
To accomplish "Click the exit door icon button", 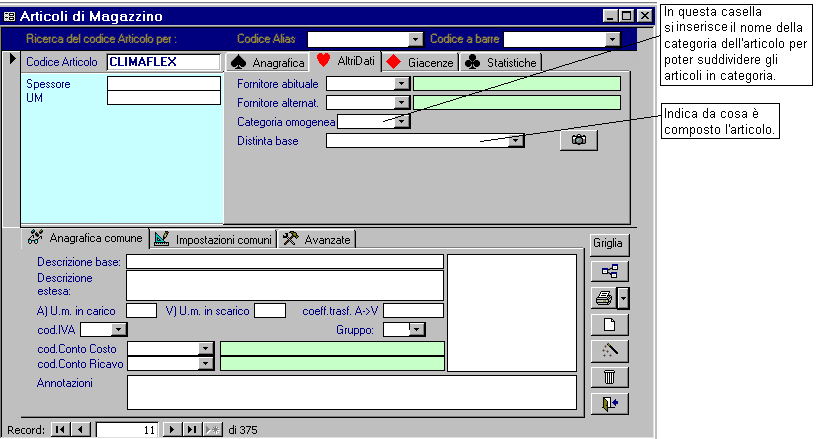I will (x=609, y=403).
